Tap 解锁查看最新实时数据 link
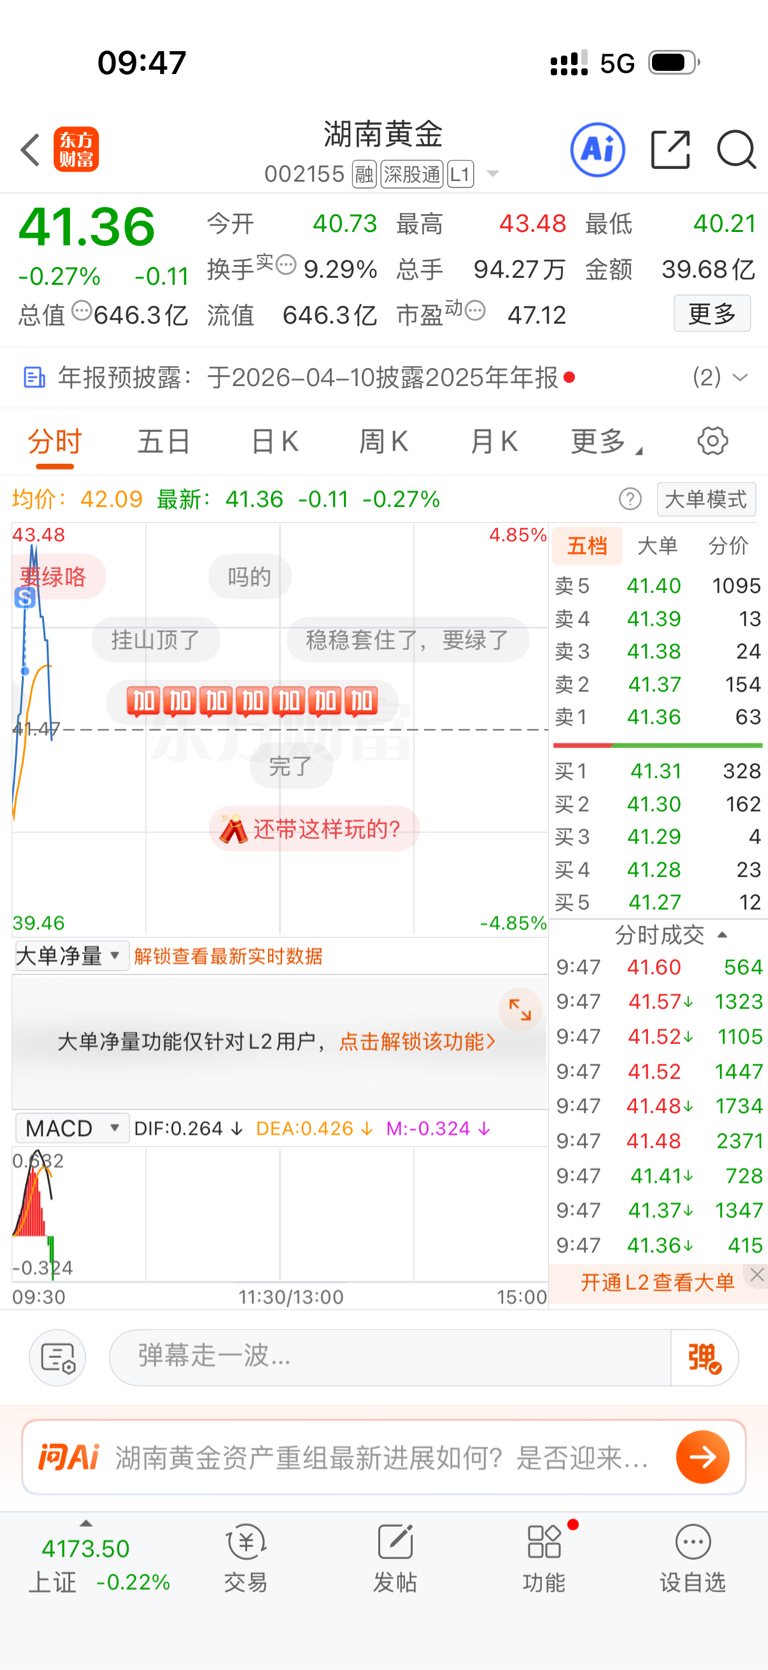Screen dimensions: 768x1670 pyautogui.click(x=228, y=956)
